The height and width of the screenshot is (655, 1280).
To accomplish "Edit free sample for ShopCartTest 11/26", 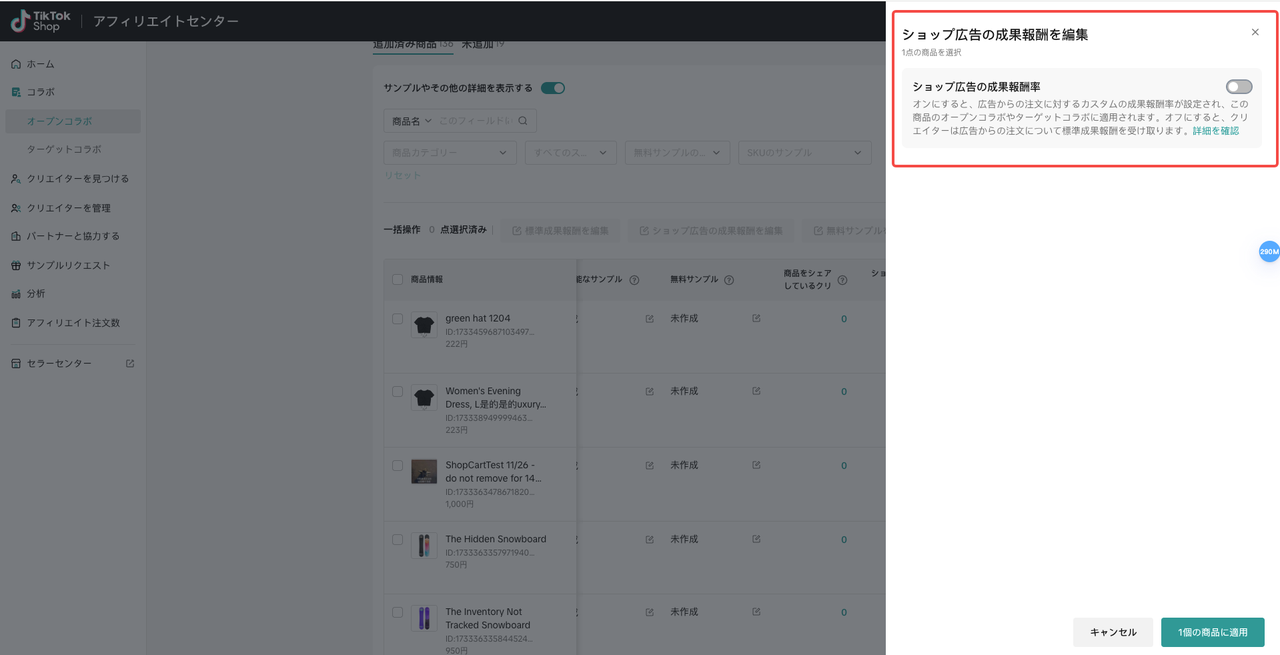I will pyautogui.click(x=756, y=465).
